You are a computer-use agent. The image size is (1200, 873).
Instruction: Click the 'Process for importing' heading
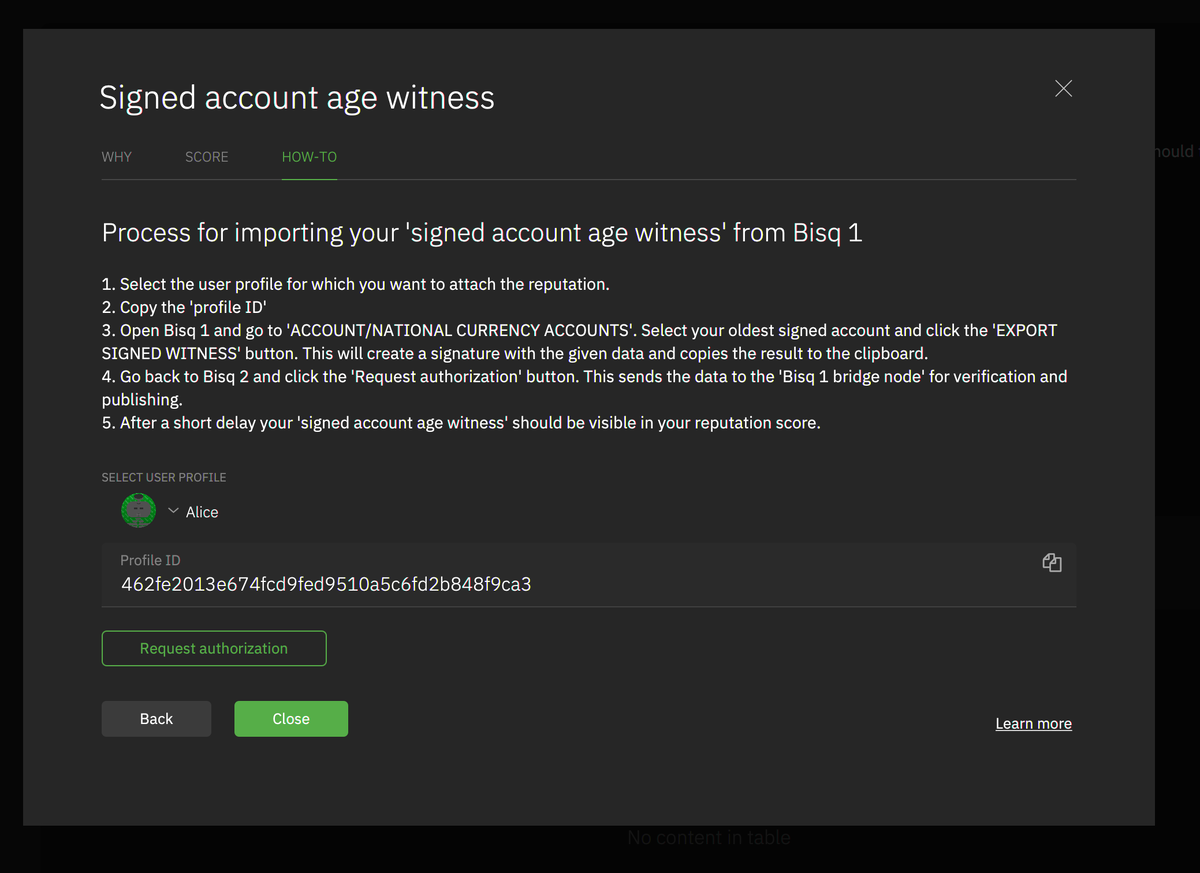click(481, 233)
